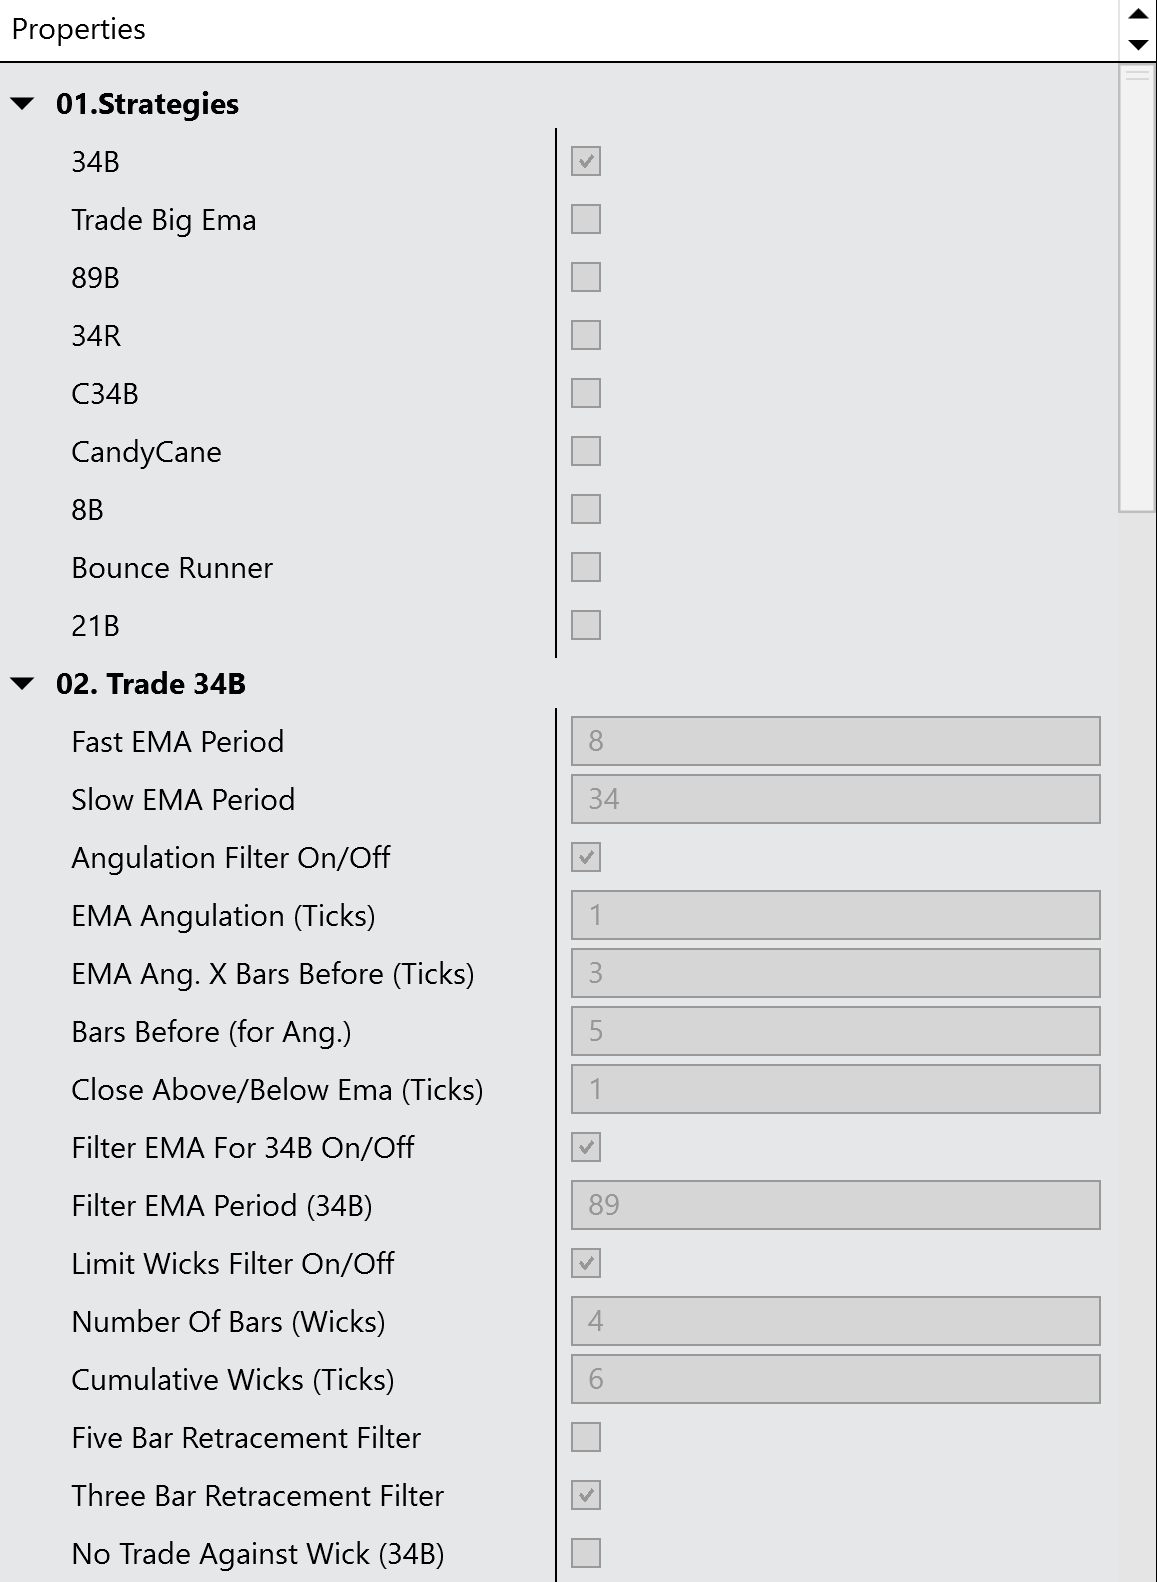The height and width of the screenshot is (1582, 1157).
Task: Collapse the 01.Strategies section
Action: click(22, 103)
